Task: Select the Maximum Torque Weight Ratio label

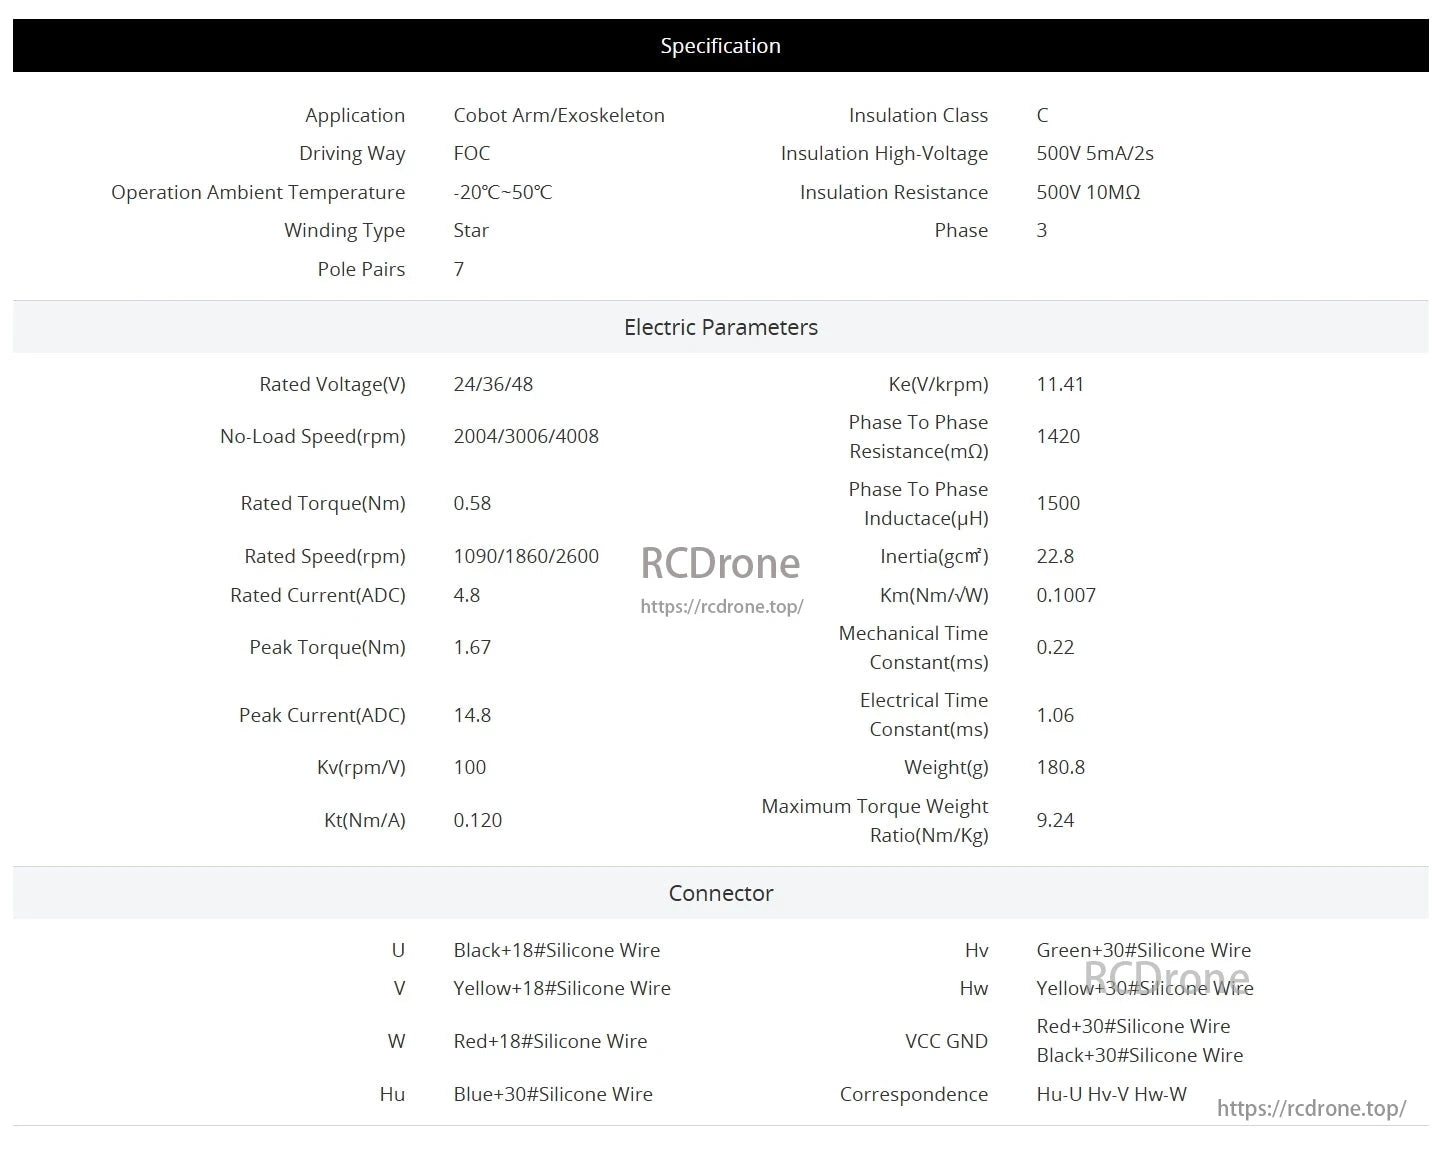Action: point(874,820)
